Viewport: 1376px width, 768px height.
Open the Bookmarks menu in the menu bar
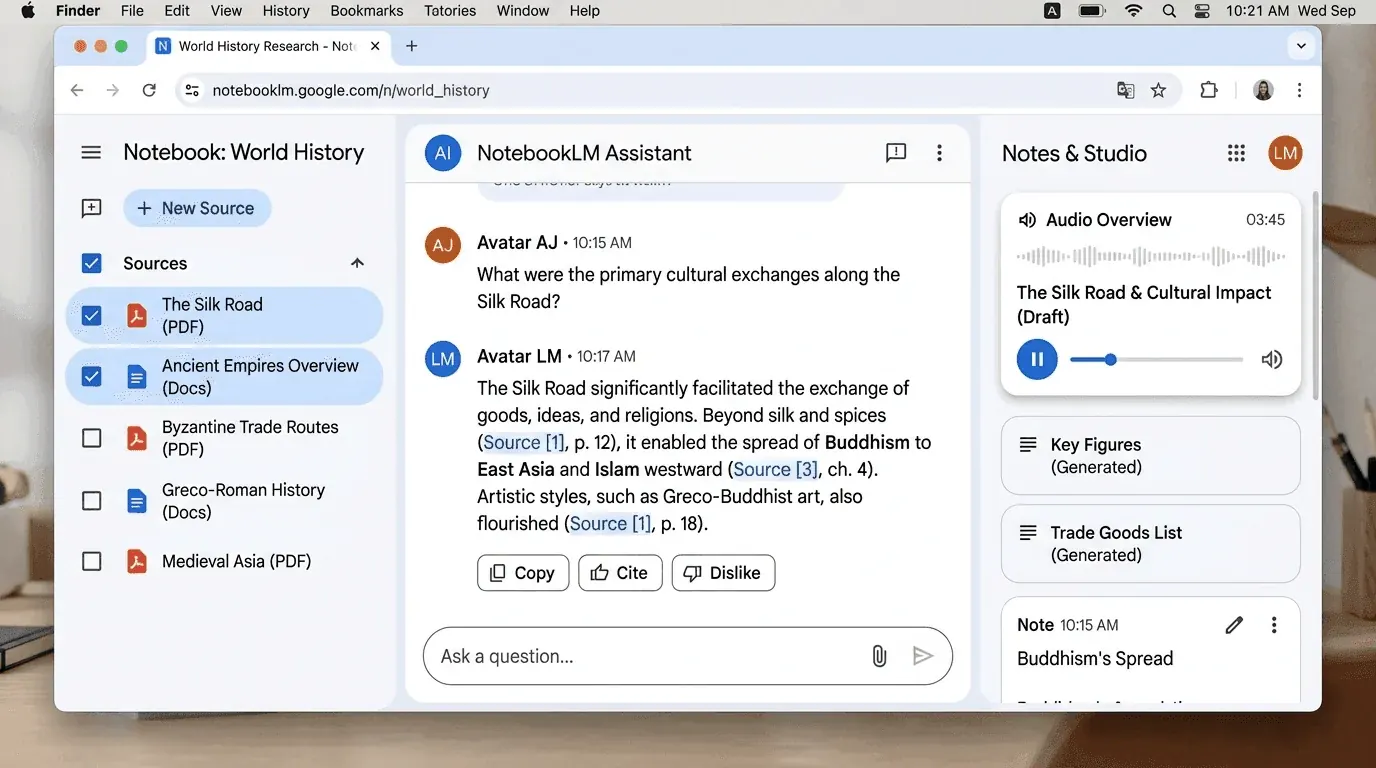367,11
